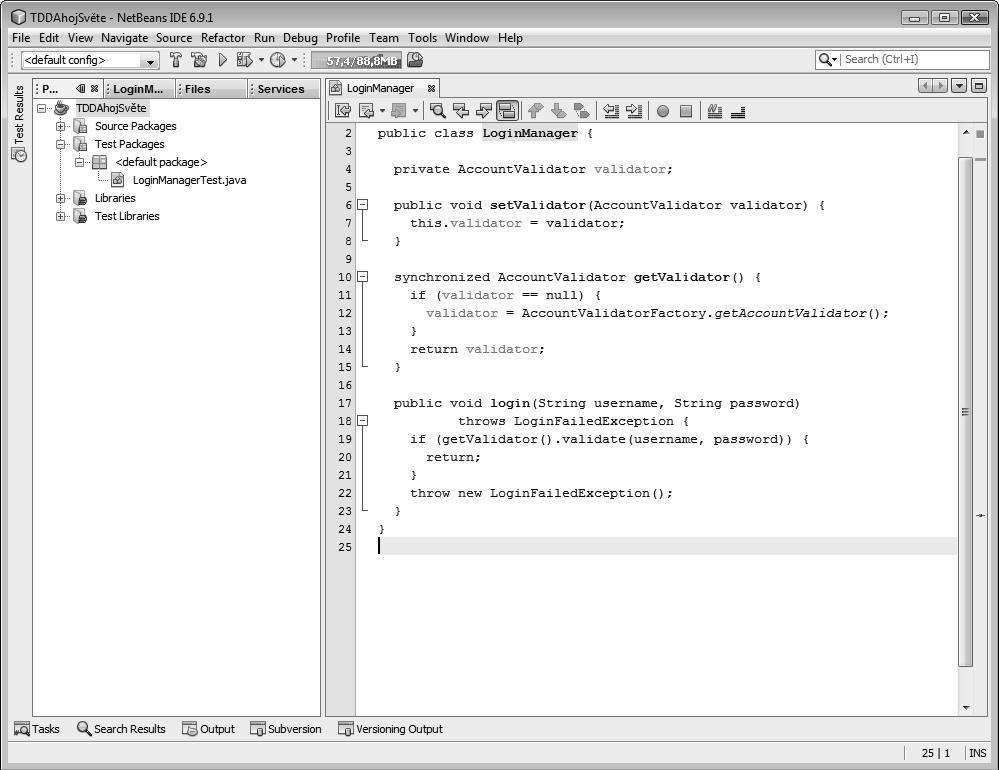Minimize the Projects window via its icon
The height and width of the screenshot is (770, 999).
(80, 89)
